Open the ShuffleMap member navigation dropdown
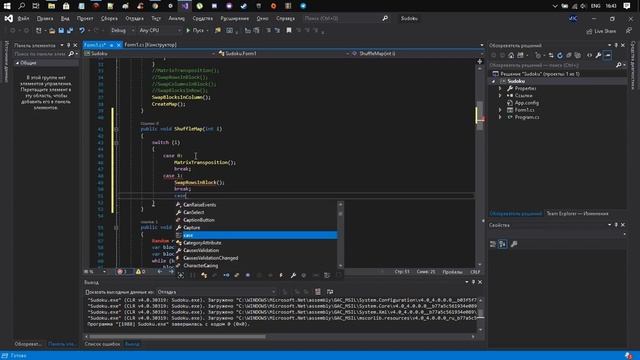This screenshot has height=360, width=640. pos(416,53)
